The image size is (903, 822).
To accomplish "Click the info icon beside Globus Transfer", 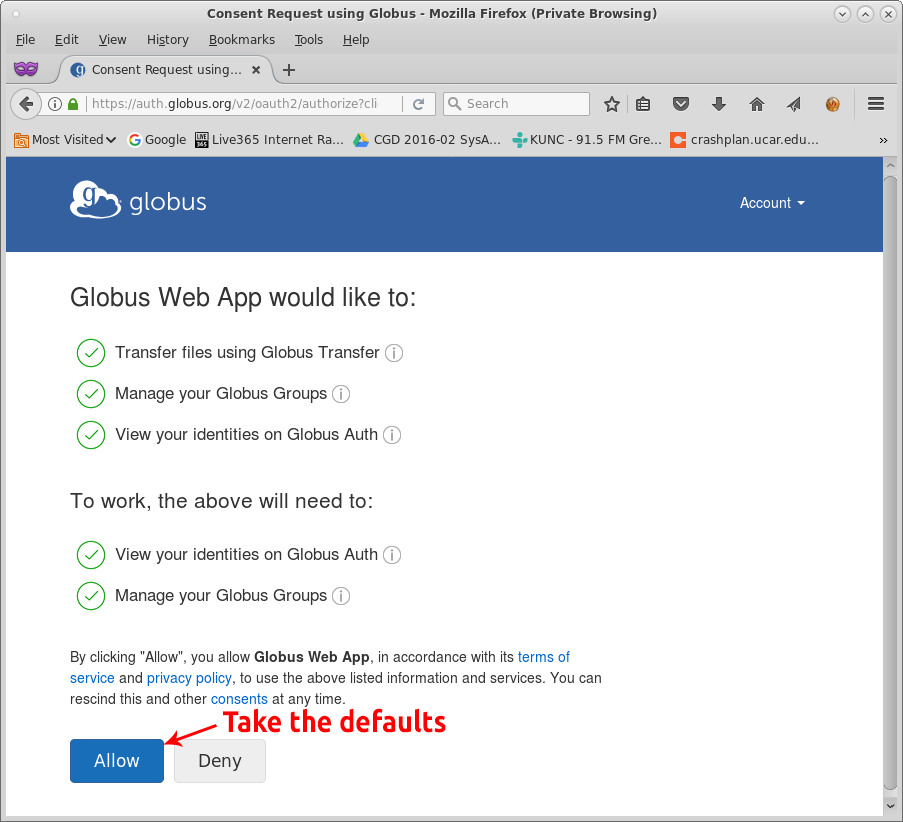I will 394,353.
